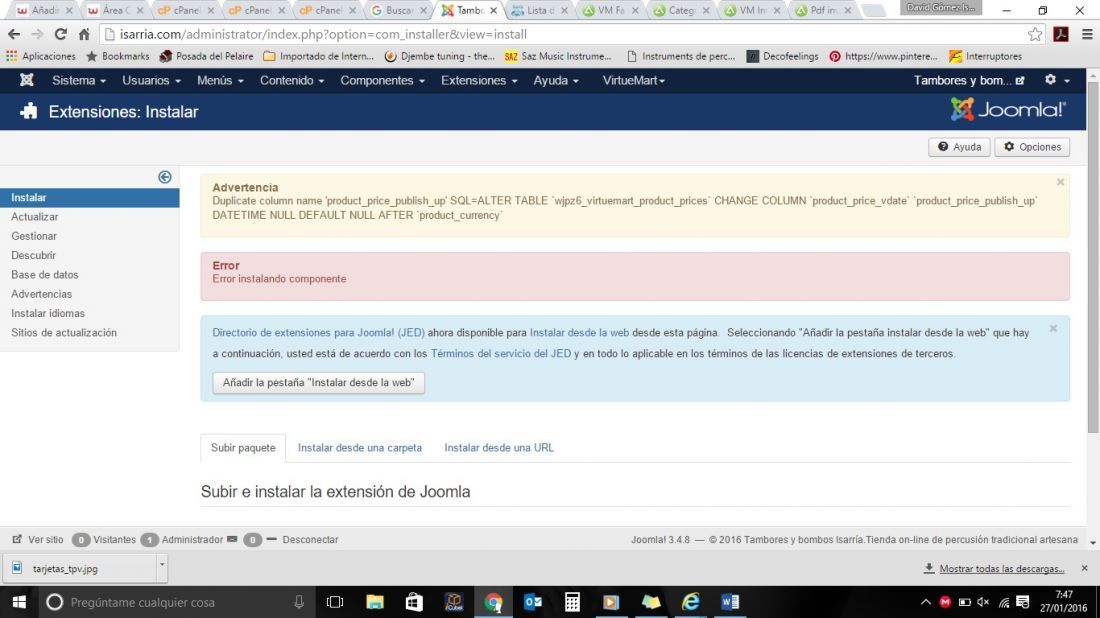Open the browser home page
This screenshot has width=1100, height=618.
[84, 34]
